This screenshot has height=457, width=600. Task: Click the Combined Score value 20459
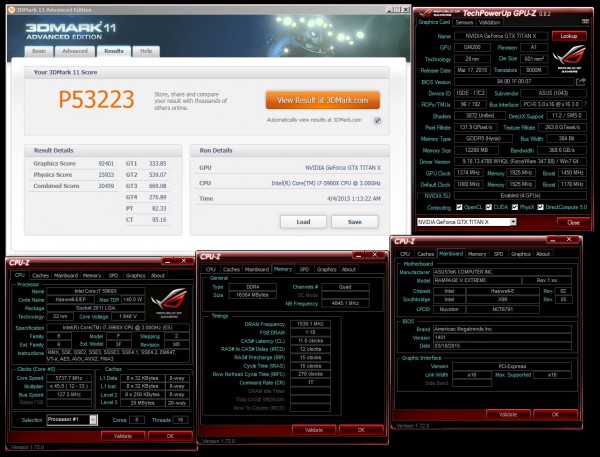click(106, 186)
